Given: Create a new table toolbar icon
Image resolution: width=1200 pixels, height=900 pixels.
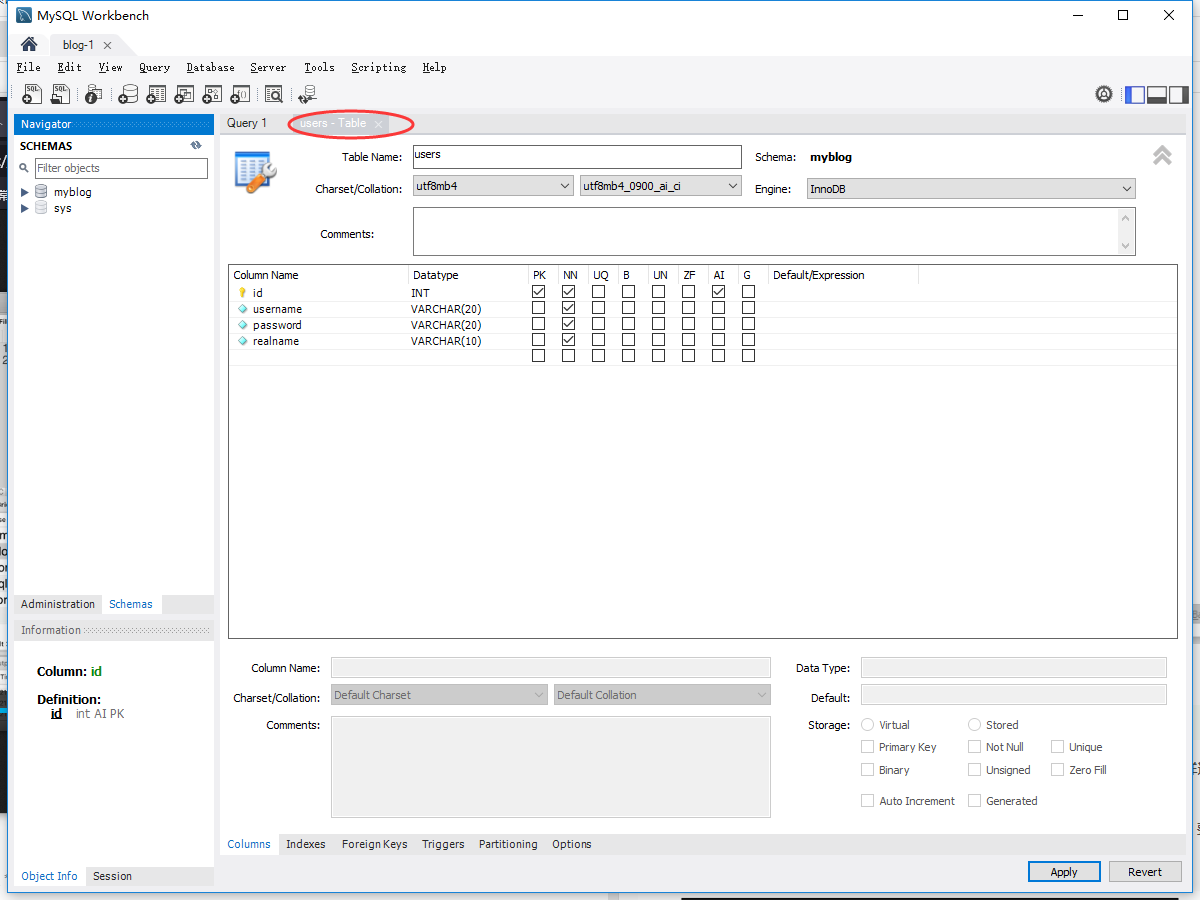Looking at the screenshot, I should pos(156,94).
